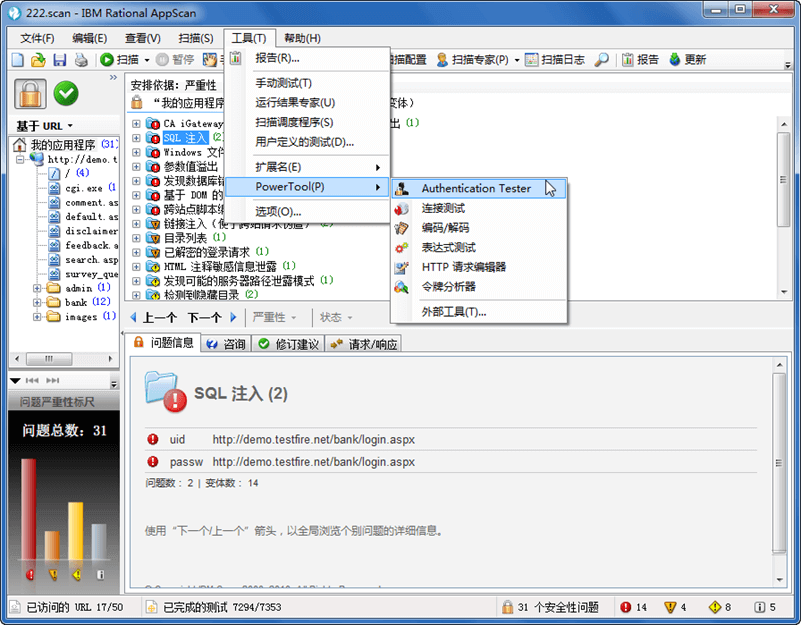Viewport: 801px width, 625px height.
Task: Launch Authentication Tester PowerTool
Action: point(479,189)
